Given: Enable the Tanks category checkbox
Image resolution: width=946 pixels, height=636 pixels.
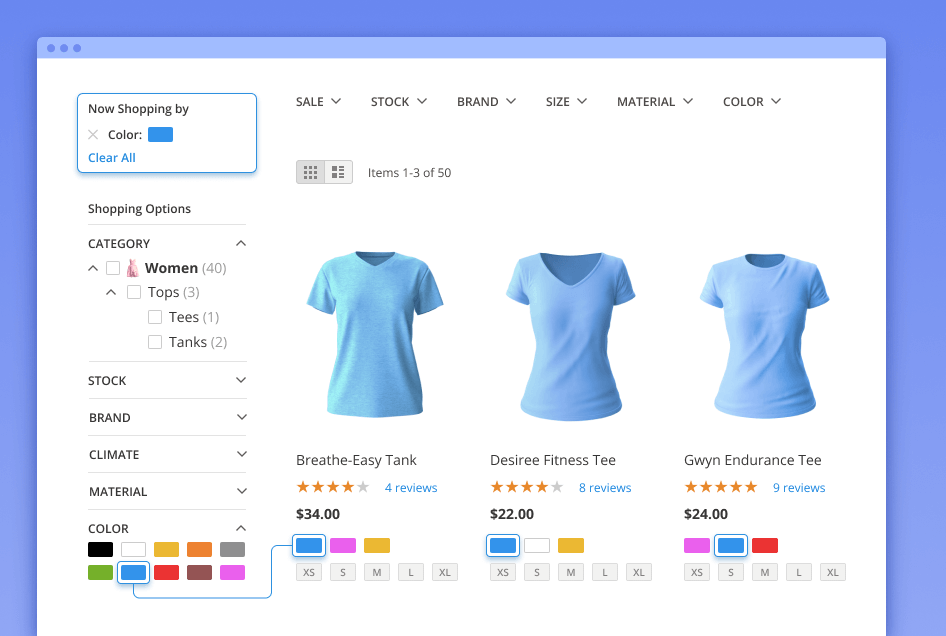Looking at the screenshot, I should [155, 342].
